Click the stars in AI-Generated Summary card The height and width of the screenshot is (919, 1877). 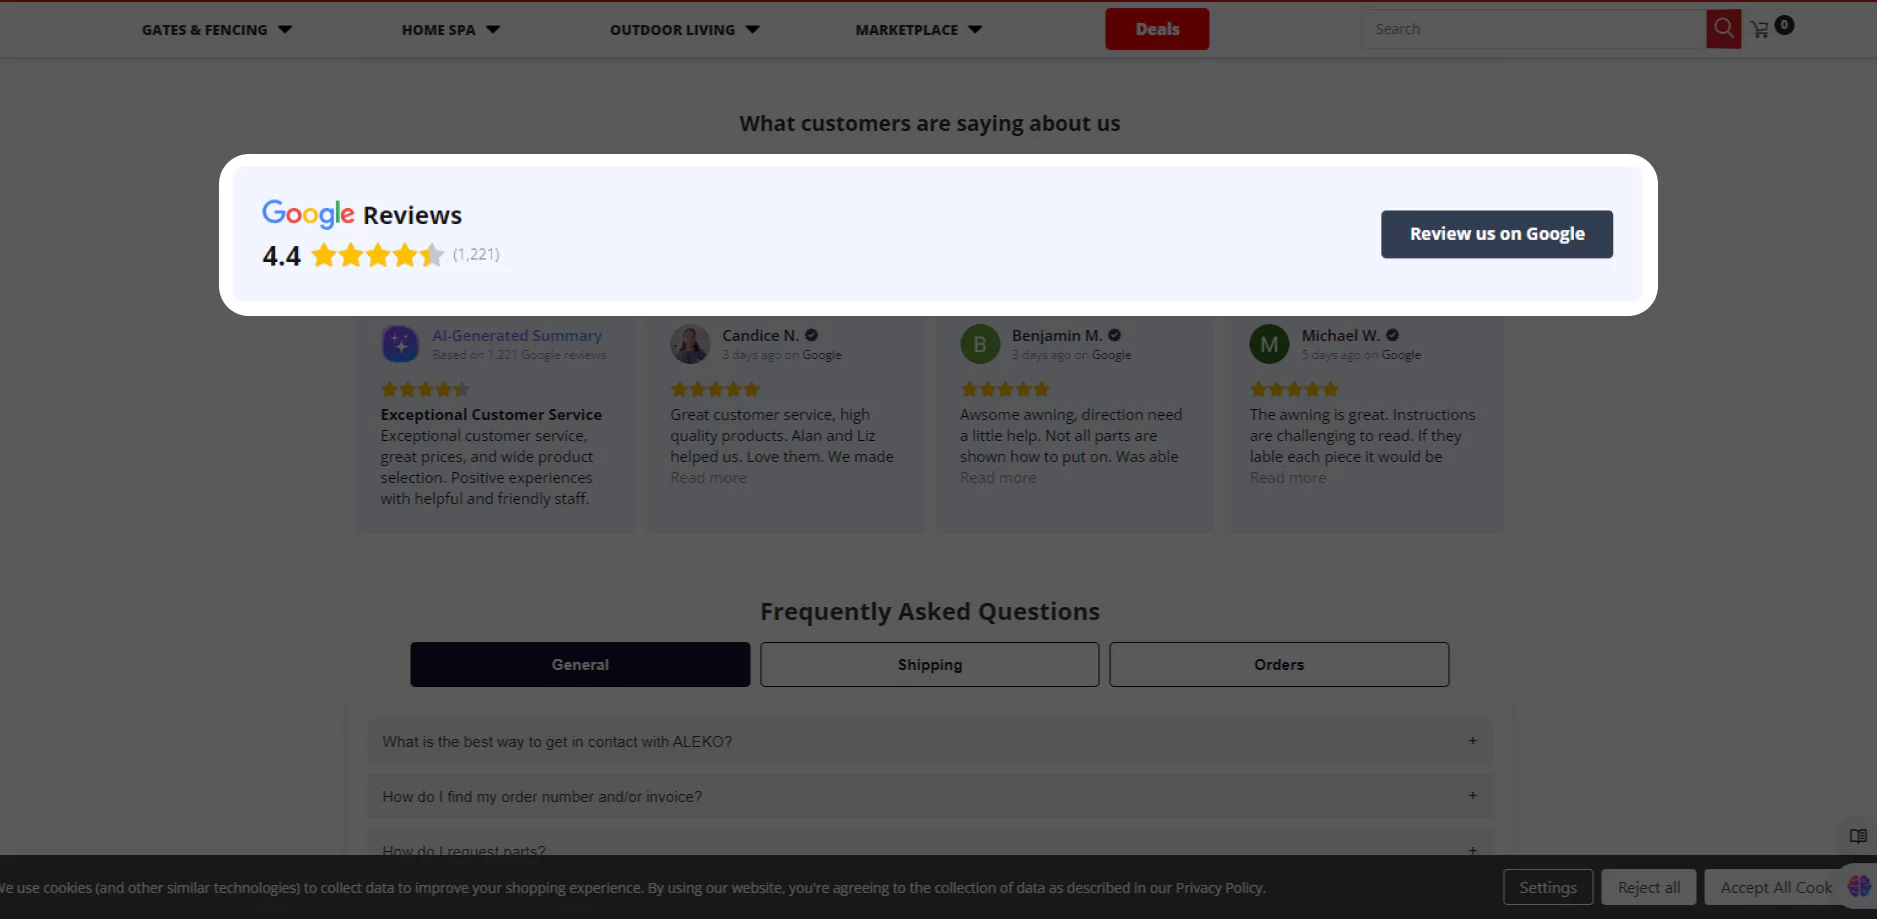click(x=425, y=389)
